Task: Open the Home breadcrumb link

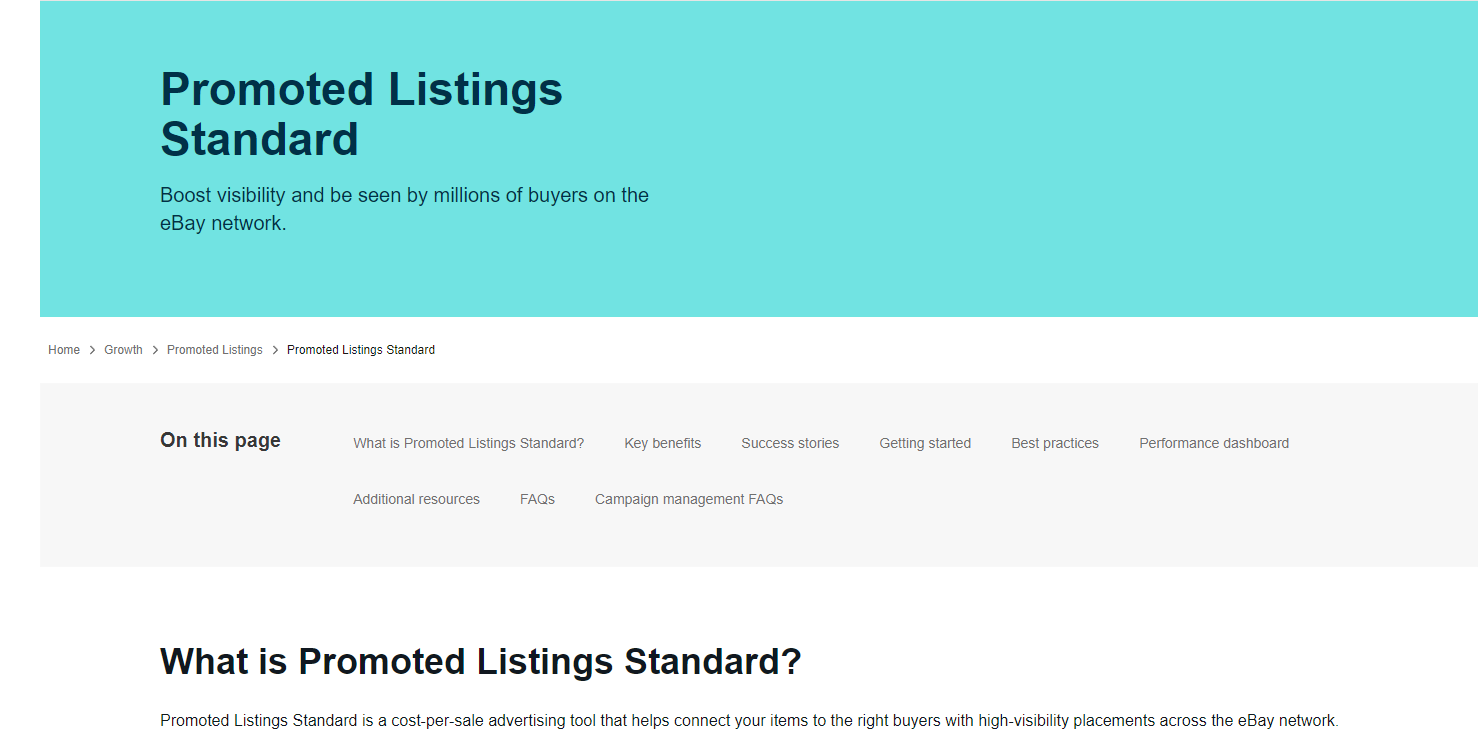Action: tap(63, 349)
